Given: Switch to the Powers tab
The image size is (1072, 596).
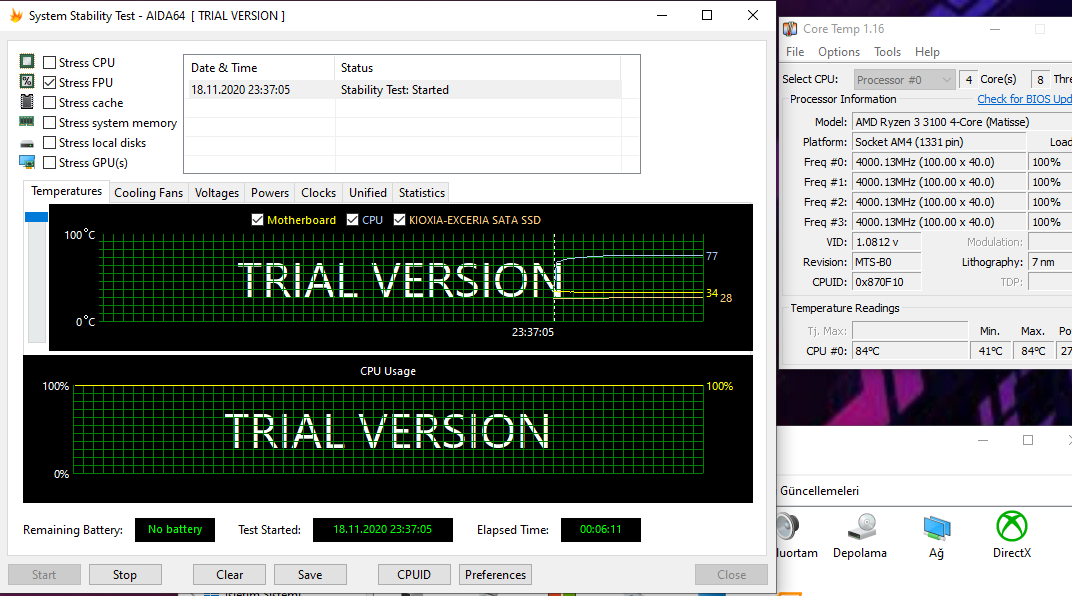Looking at the screenshot, I should pos(269,193).
